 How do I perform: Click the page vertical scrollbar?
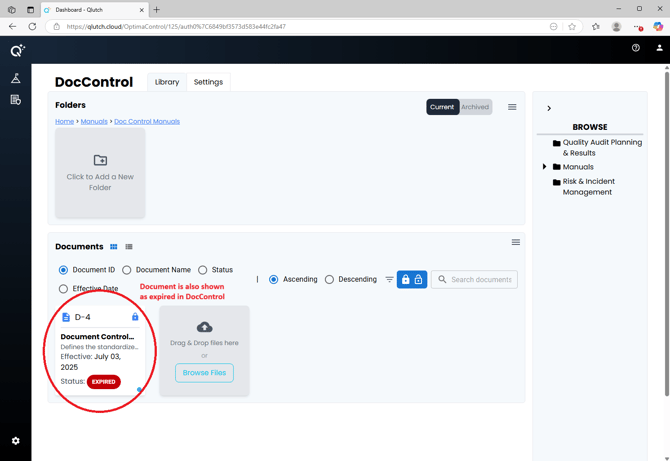point(667,234)
